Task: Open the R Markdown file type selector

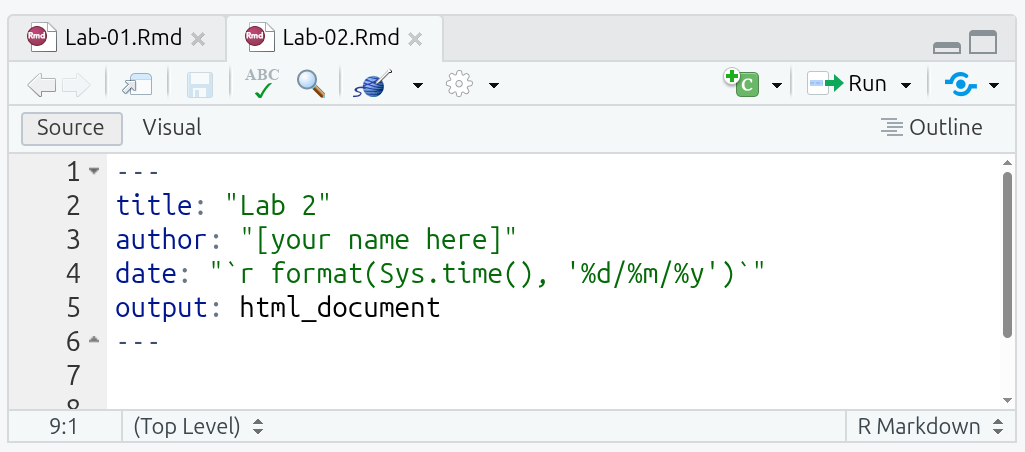Action: point(929,427)
